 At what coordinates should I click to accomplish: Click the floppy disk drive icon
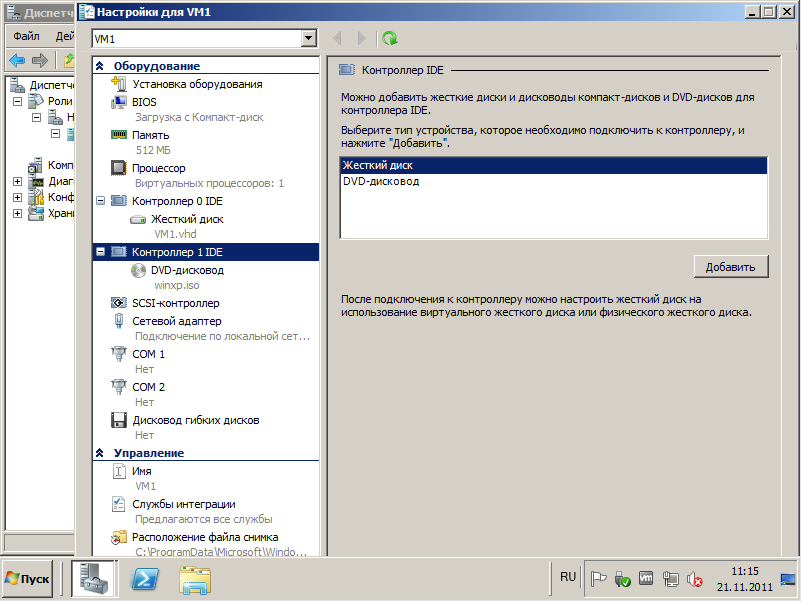[x=119, y=420]
